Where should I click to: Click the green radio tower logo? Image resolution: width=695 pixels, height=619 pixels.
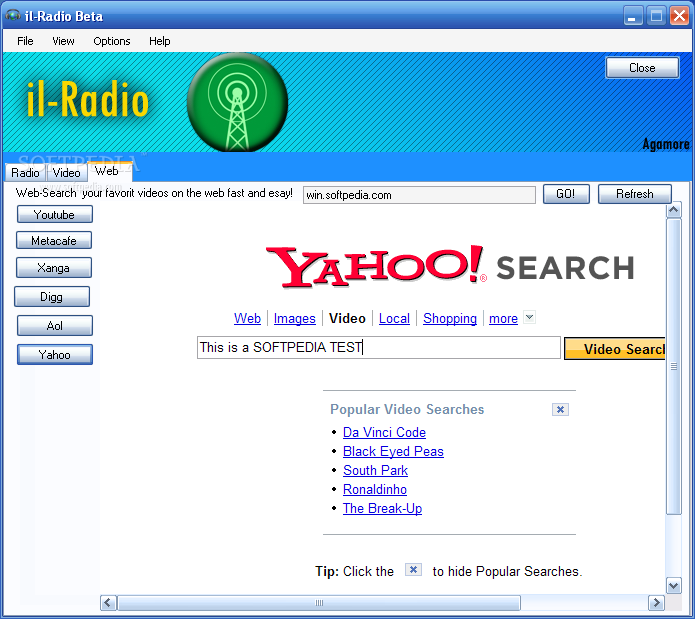[x=238, y=103]
